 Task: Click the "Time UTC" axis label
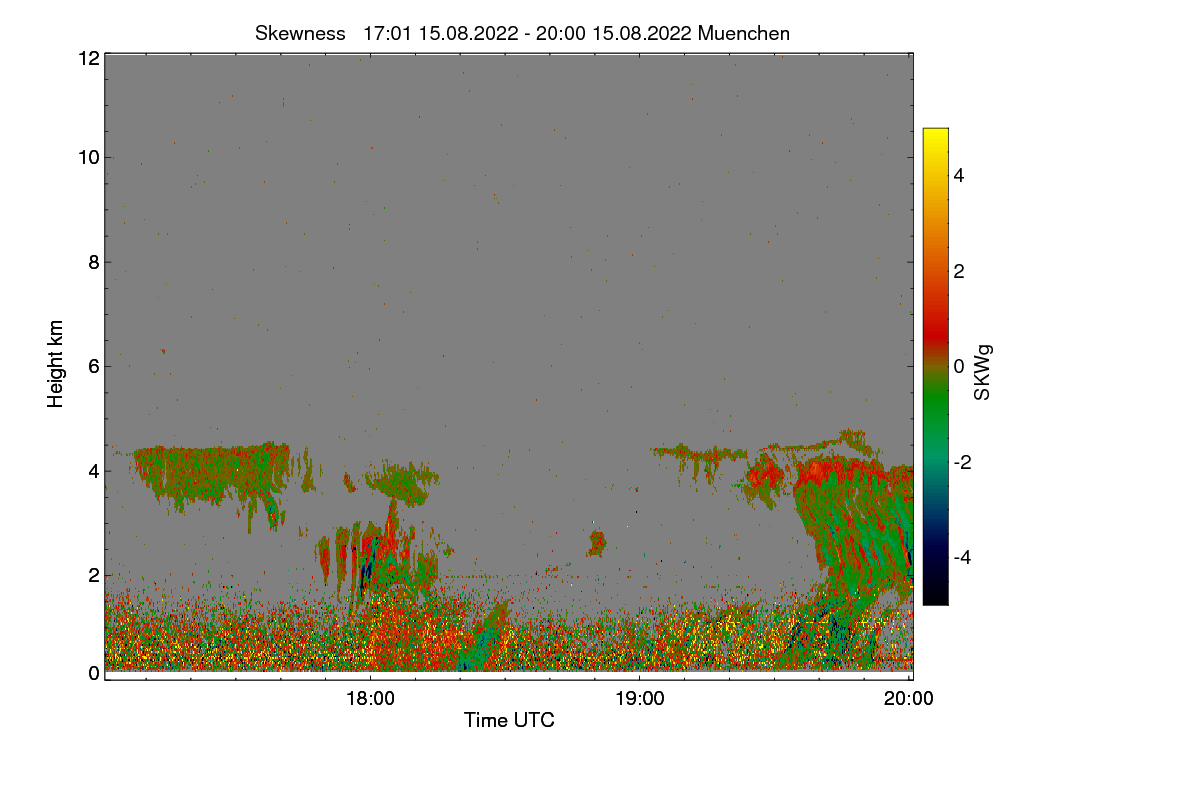(509, 720)
